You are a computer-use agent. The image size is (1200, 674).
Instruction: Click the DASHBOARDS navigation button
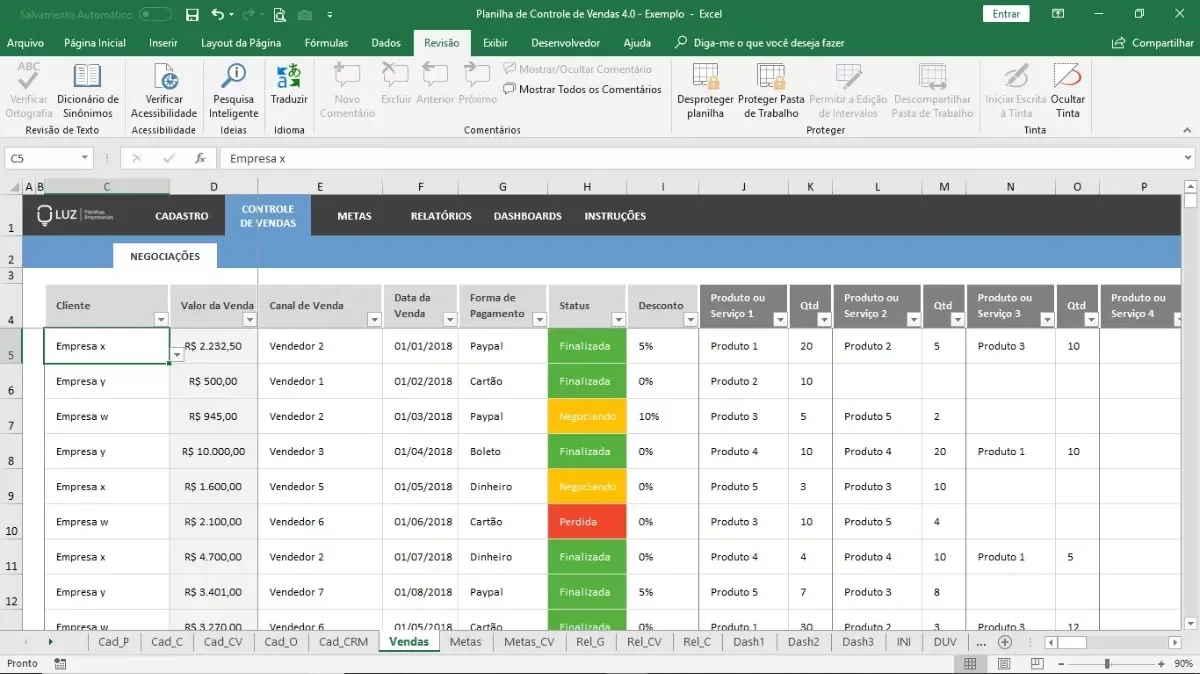[528, 216]
